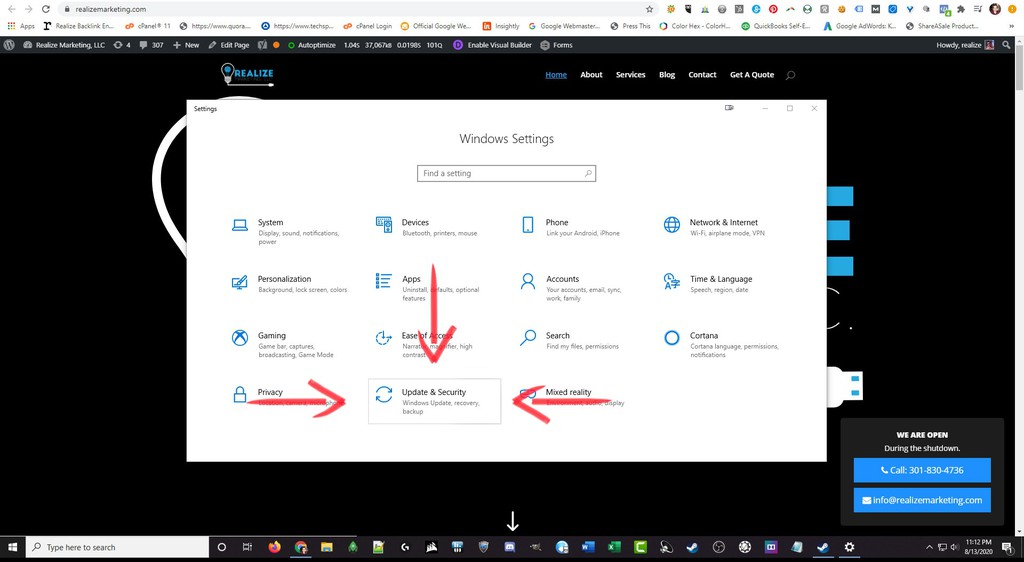The image size is (1024, 562).
Task: Open the QuickBooks Self-E... bookmark
Action: [776, 26]
